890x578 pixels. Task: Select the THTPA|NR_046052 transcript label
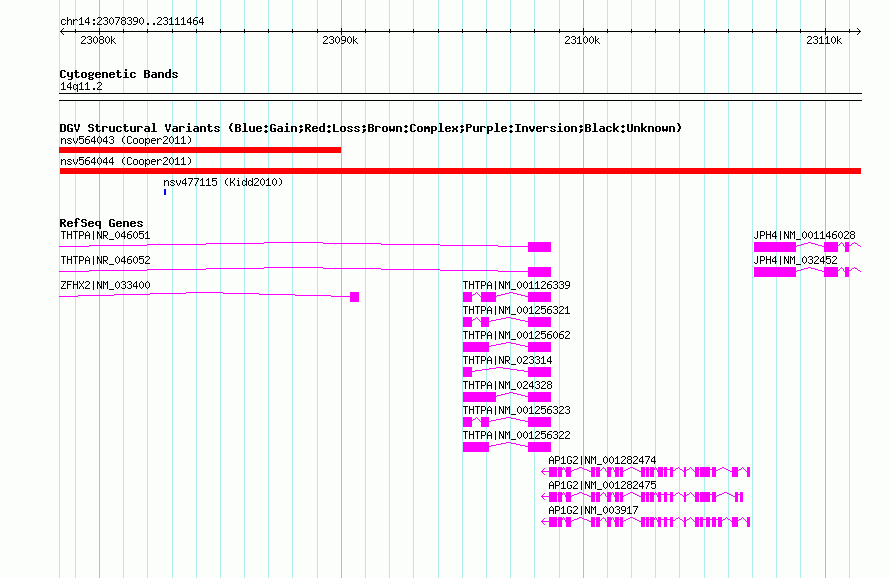point(105,260)
